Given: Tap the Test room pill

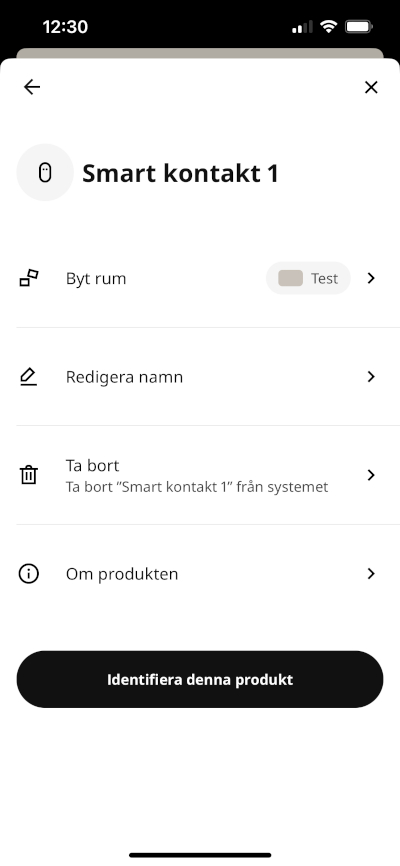Looking at the screenshot, I should pyautogui.click(x=308, y=278).
